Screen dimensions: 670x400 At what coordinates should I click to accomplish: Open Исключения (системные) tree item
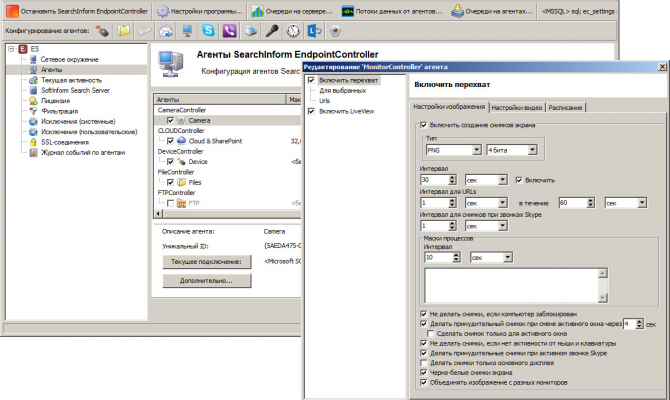[x=78, y=121]
